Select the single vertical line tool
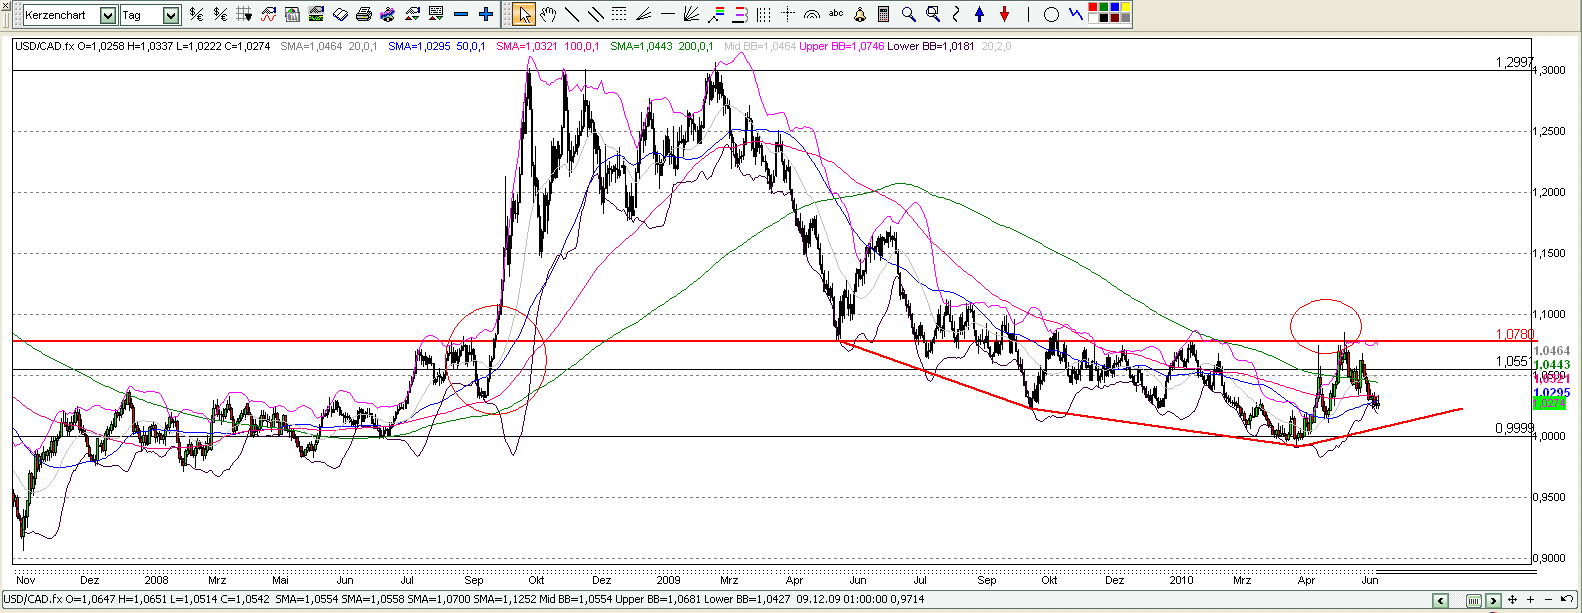 click(1028, 14)
